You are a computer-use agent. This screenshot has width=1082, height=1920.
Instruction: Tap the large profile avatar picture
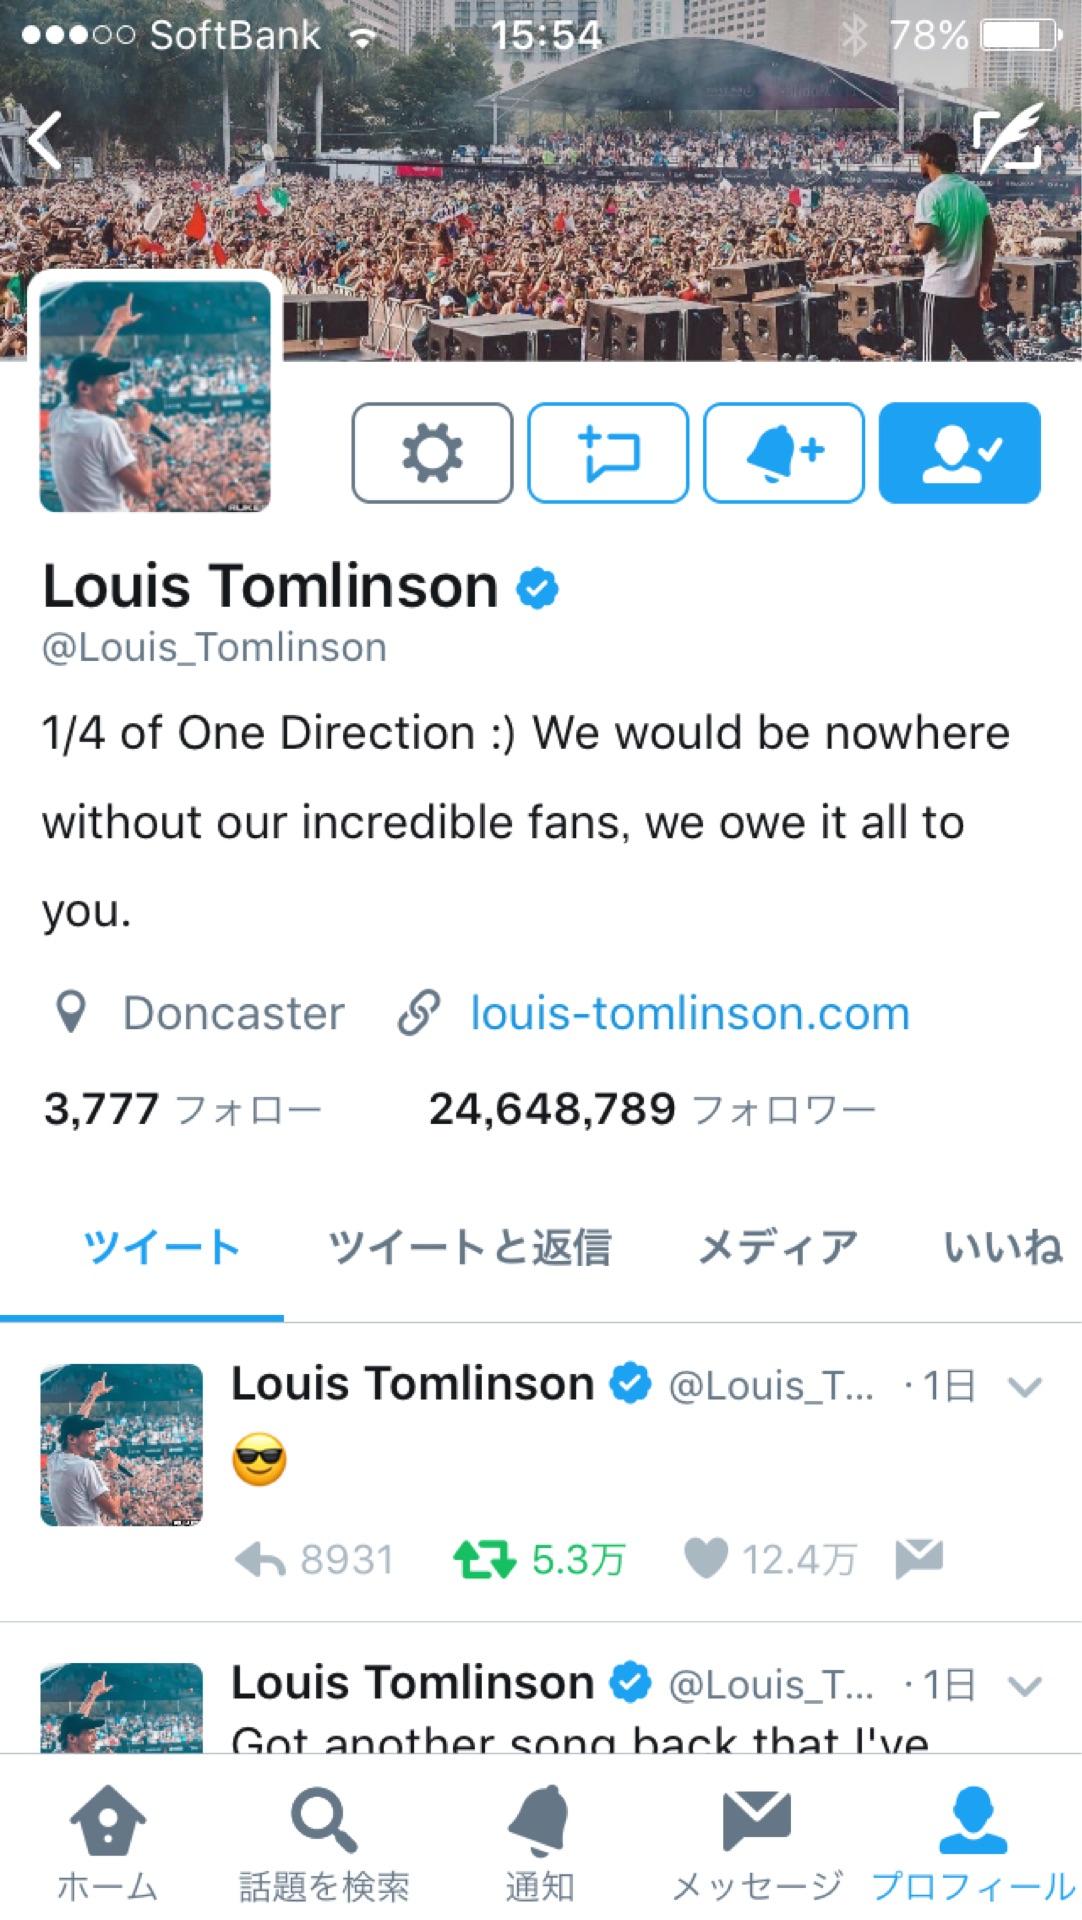coord(155,396)
